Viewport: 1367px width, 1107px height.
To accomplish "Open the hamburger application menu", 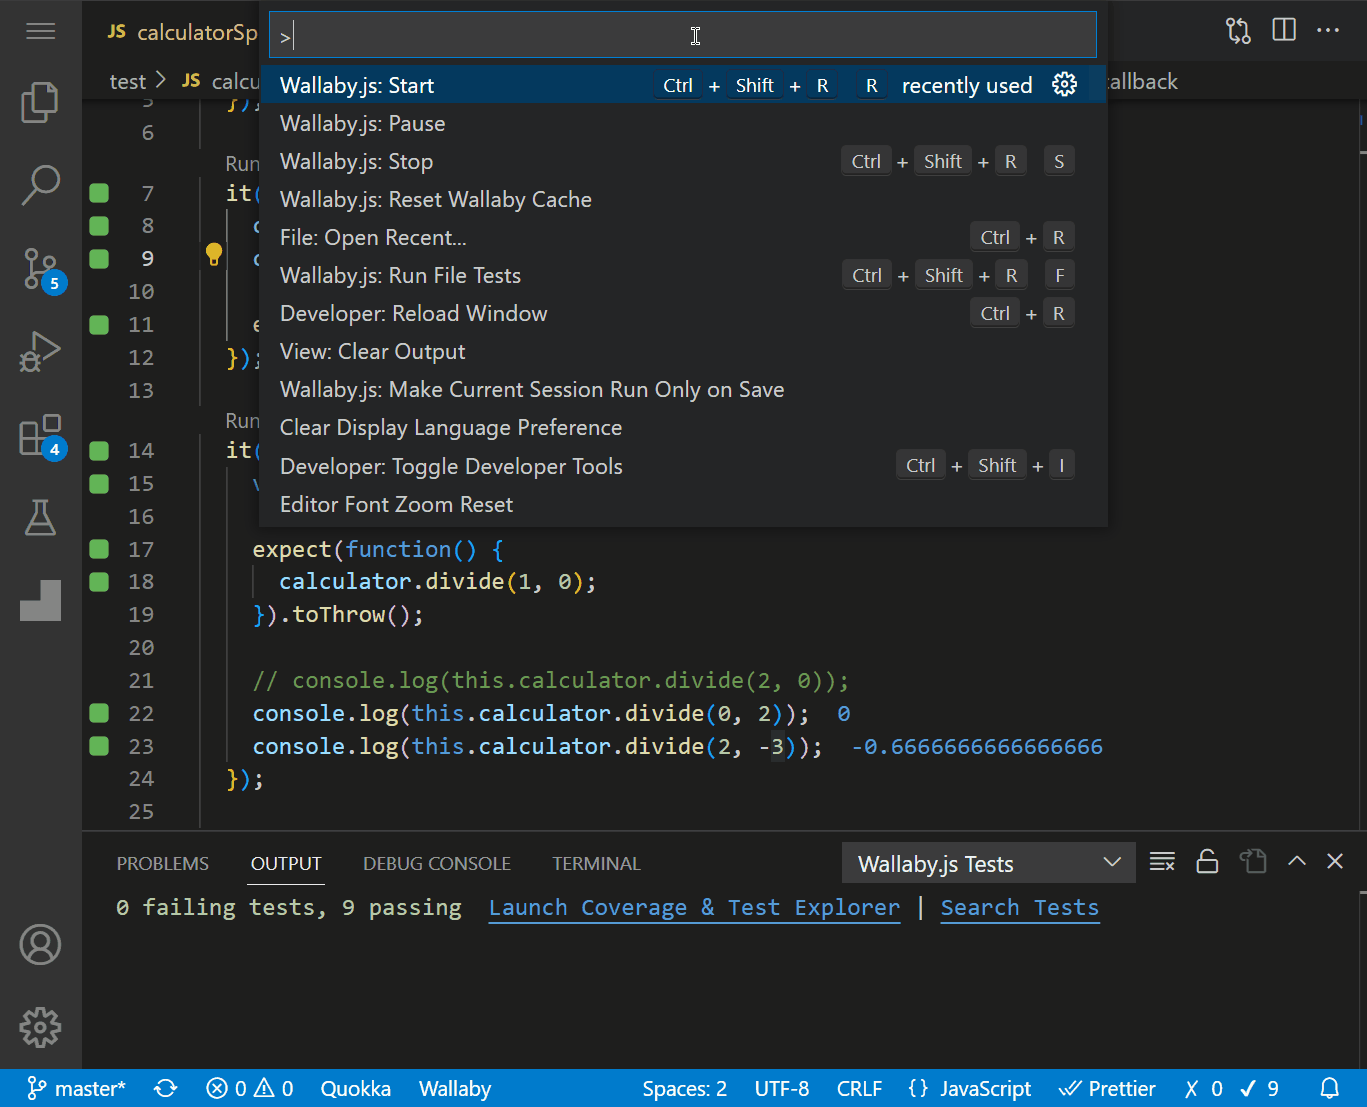I will click(40, 32).
